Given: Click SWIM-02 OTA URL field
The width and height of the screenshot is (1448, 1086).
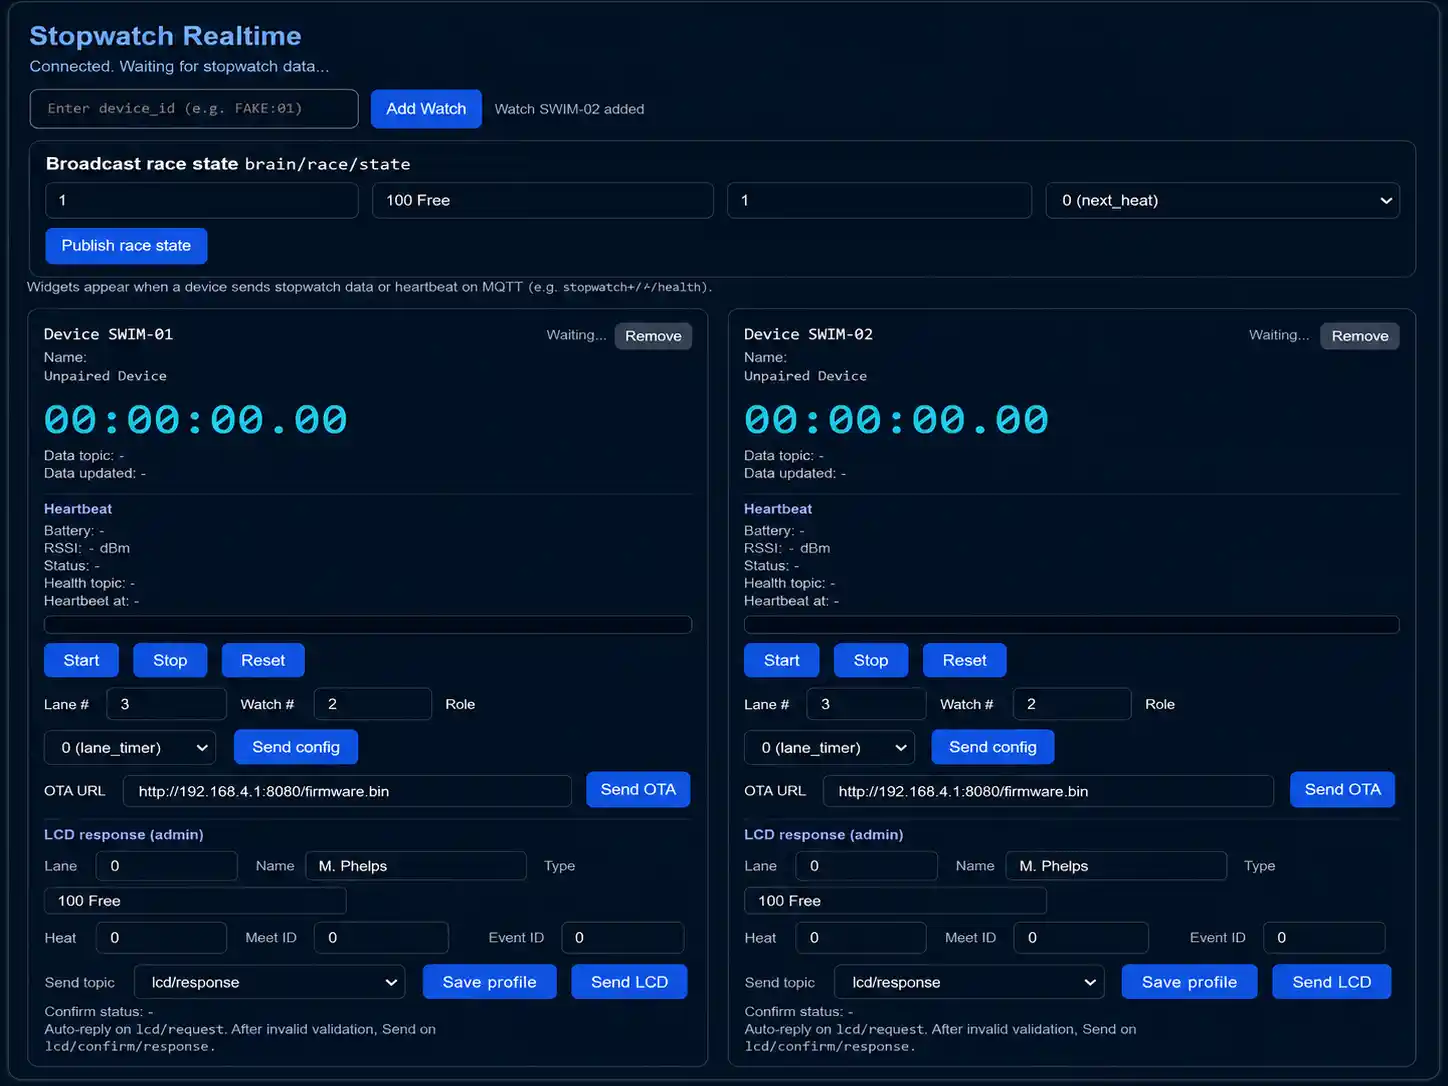Looking at the screenshot, I should (x=1049, y=791).
